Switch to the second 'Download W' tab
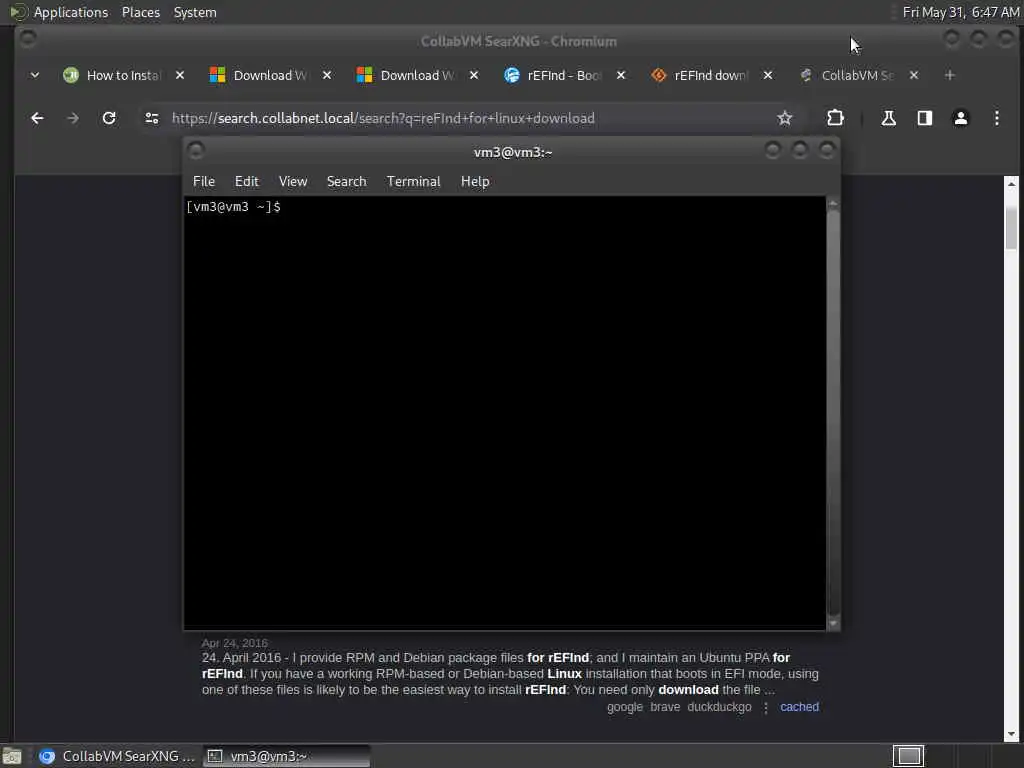This screenshot has height=768, width=1024. click(417, 75)
